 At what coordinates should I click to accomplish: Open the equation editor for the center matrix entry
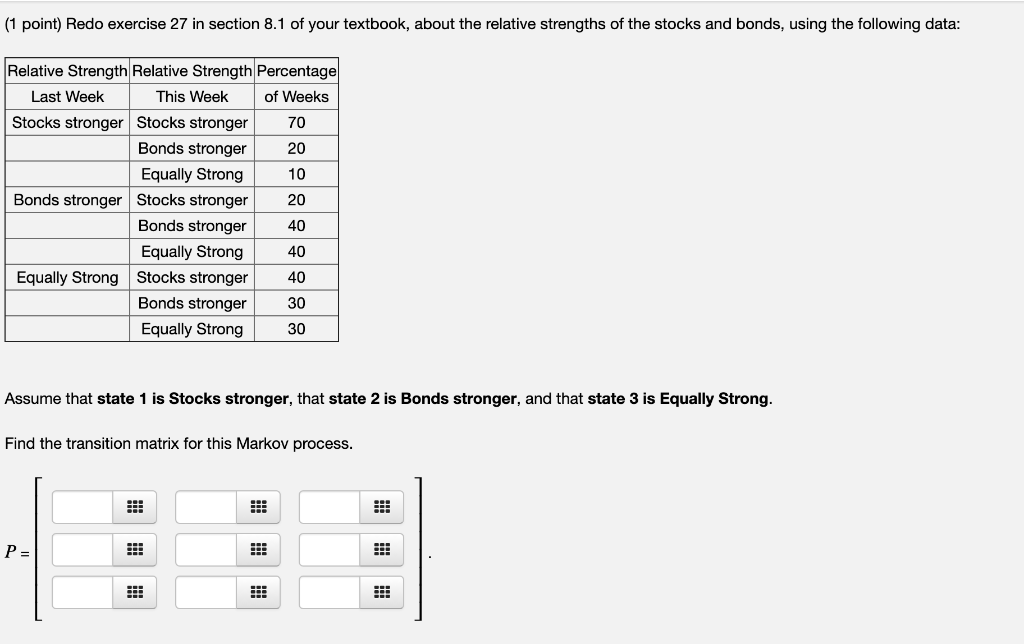[259, 549]
